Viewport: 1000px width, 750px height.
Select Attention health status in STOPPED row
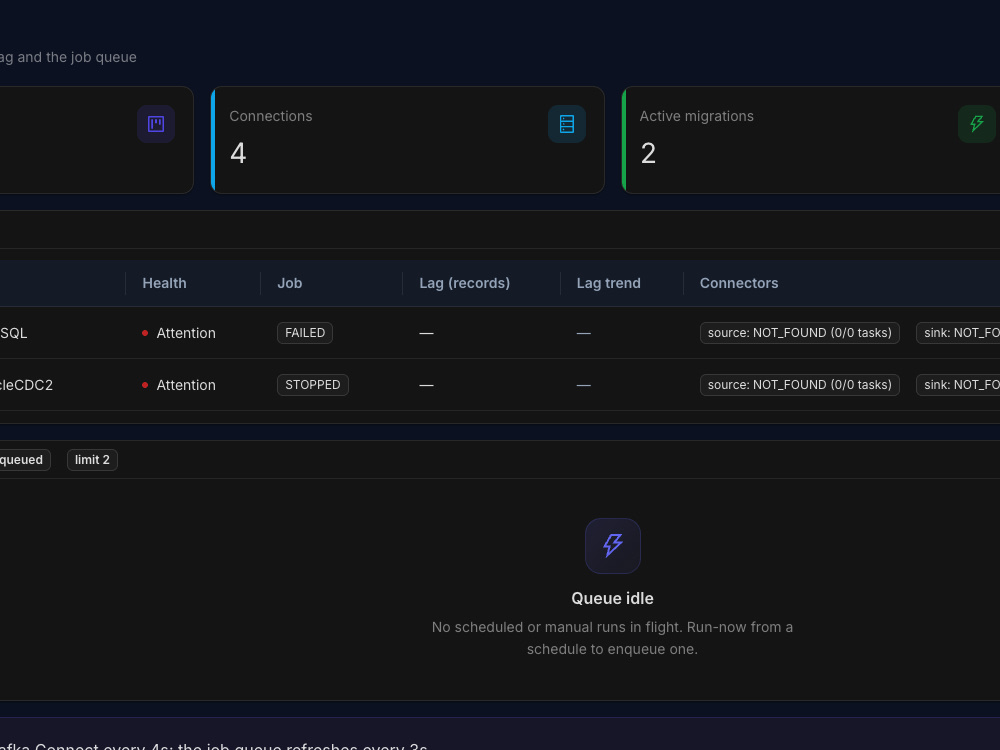(179, 385)
